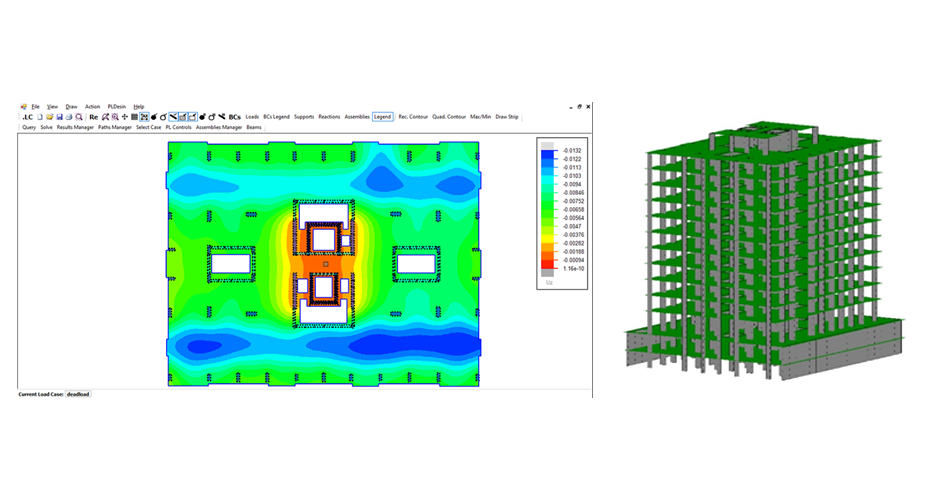This screenshot has height=500, width=940.
Task: Open the Action menu
Action: click(x=93, y=106)
